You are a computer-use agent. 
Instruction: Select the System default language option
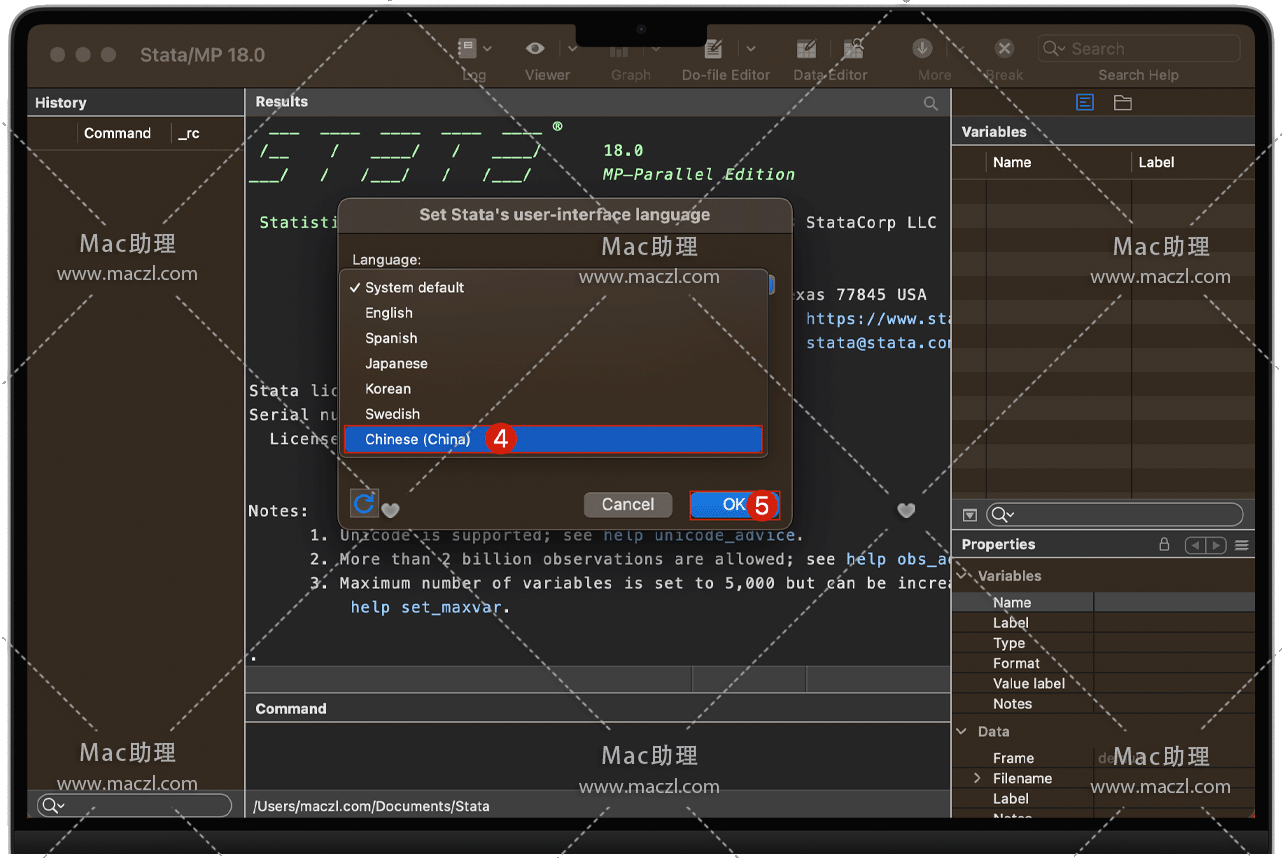pyautogui.click(x=414, y=288)
